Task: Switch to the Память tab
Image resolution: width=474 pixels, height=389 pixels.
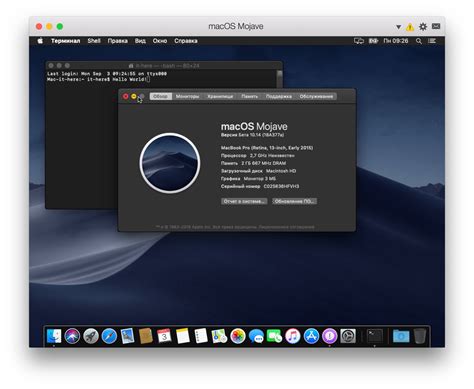Action: point(250,96)
